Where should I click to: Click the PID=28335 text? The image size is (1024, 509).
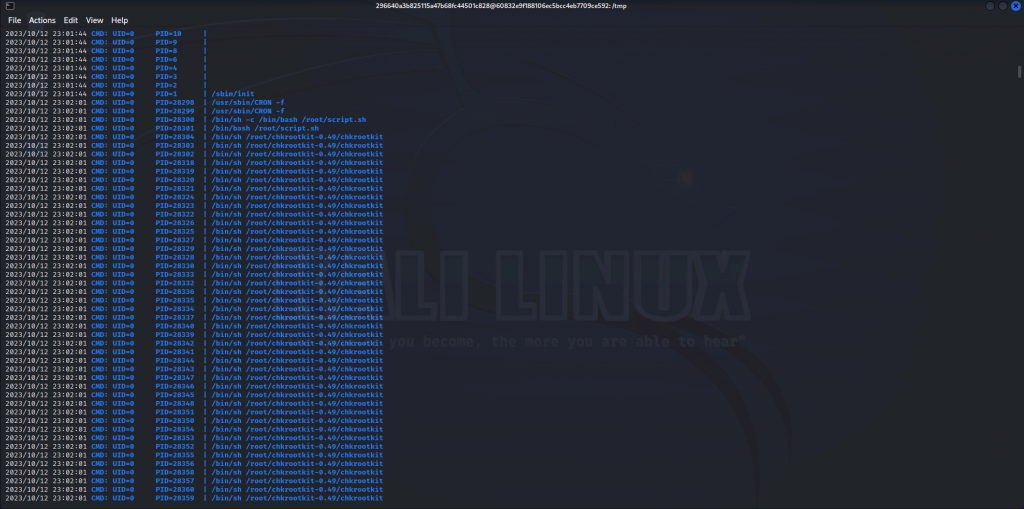coord(175,300)
